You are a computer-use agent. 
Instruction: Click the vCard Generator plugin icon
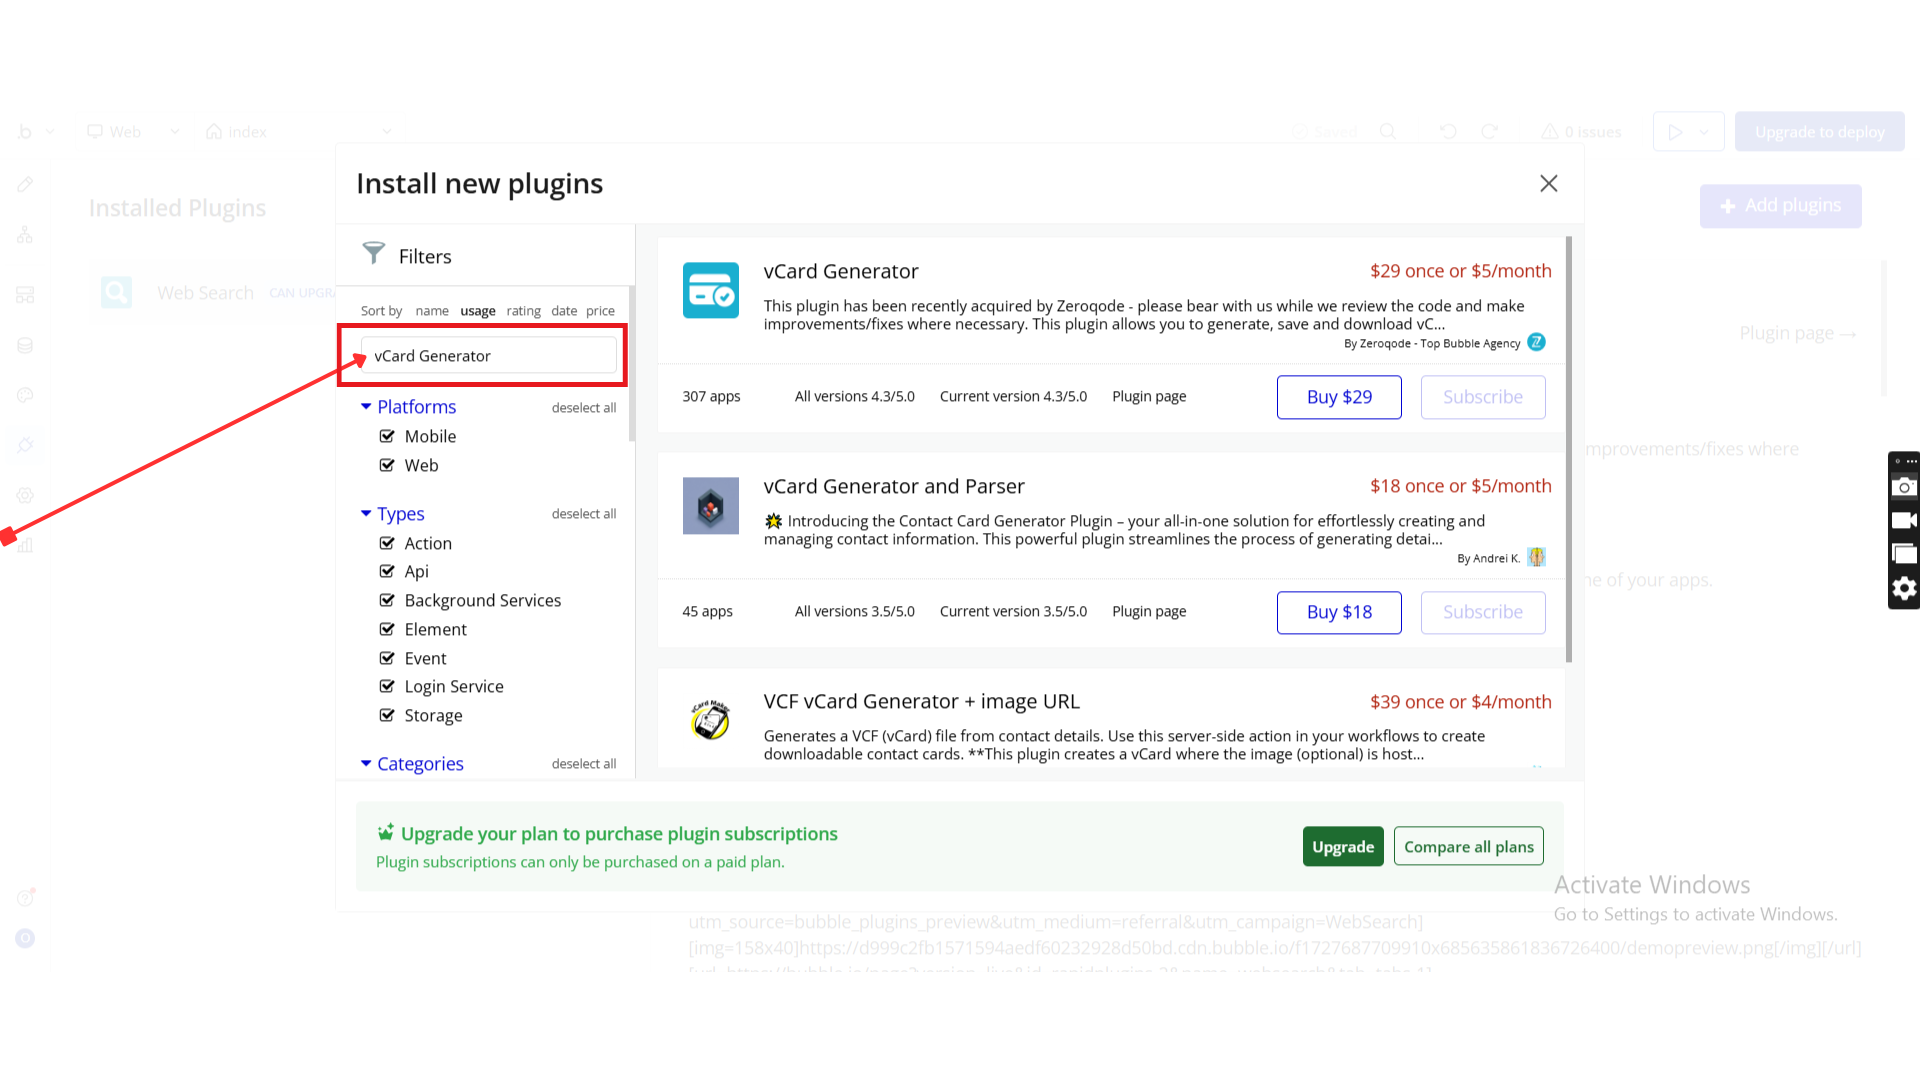(710, 290)
